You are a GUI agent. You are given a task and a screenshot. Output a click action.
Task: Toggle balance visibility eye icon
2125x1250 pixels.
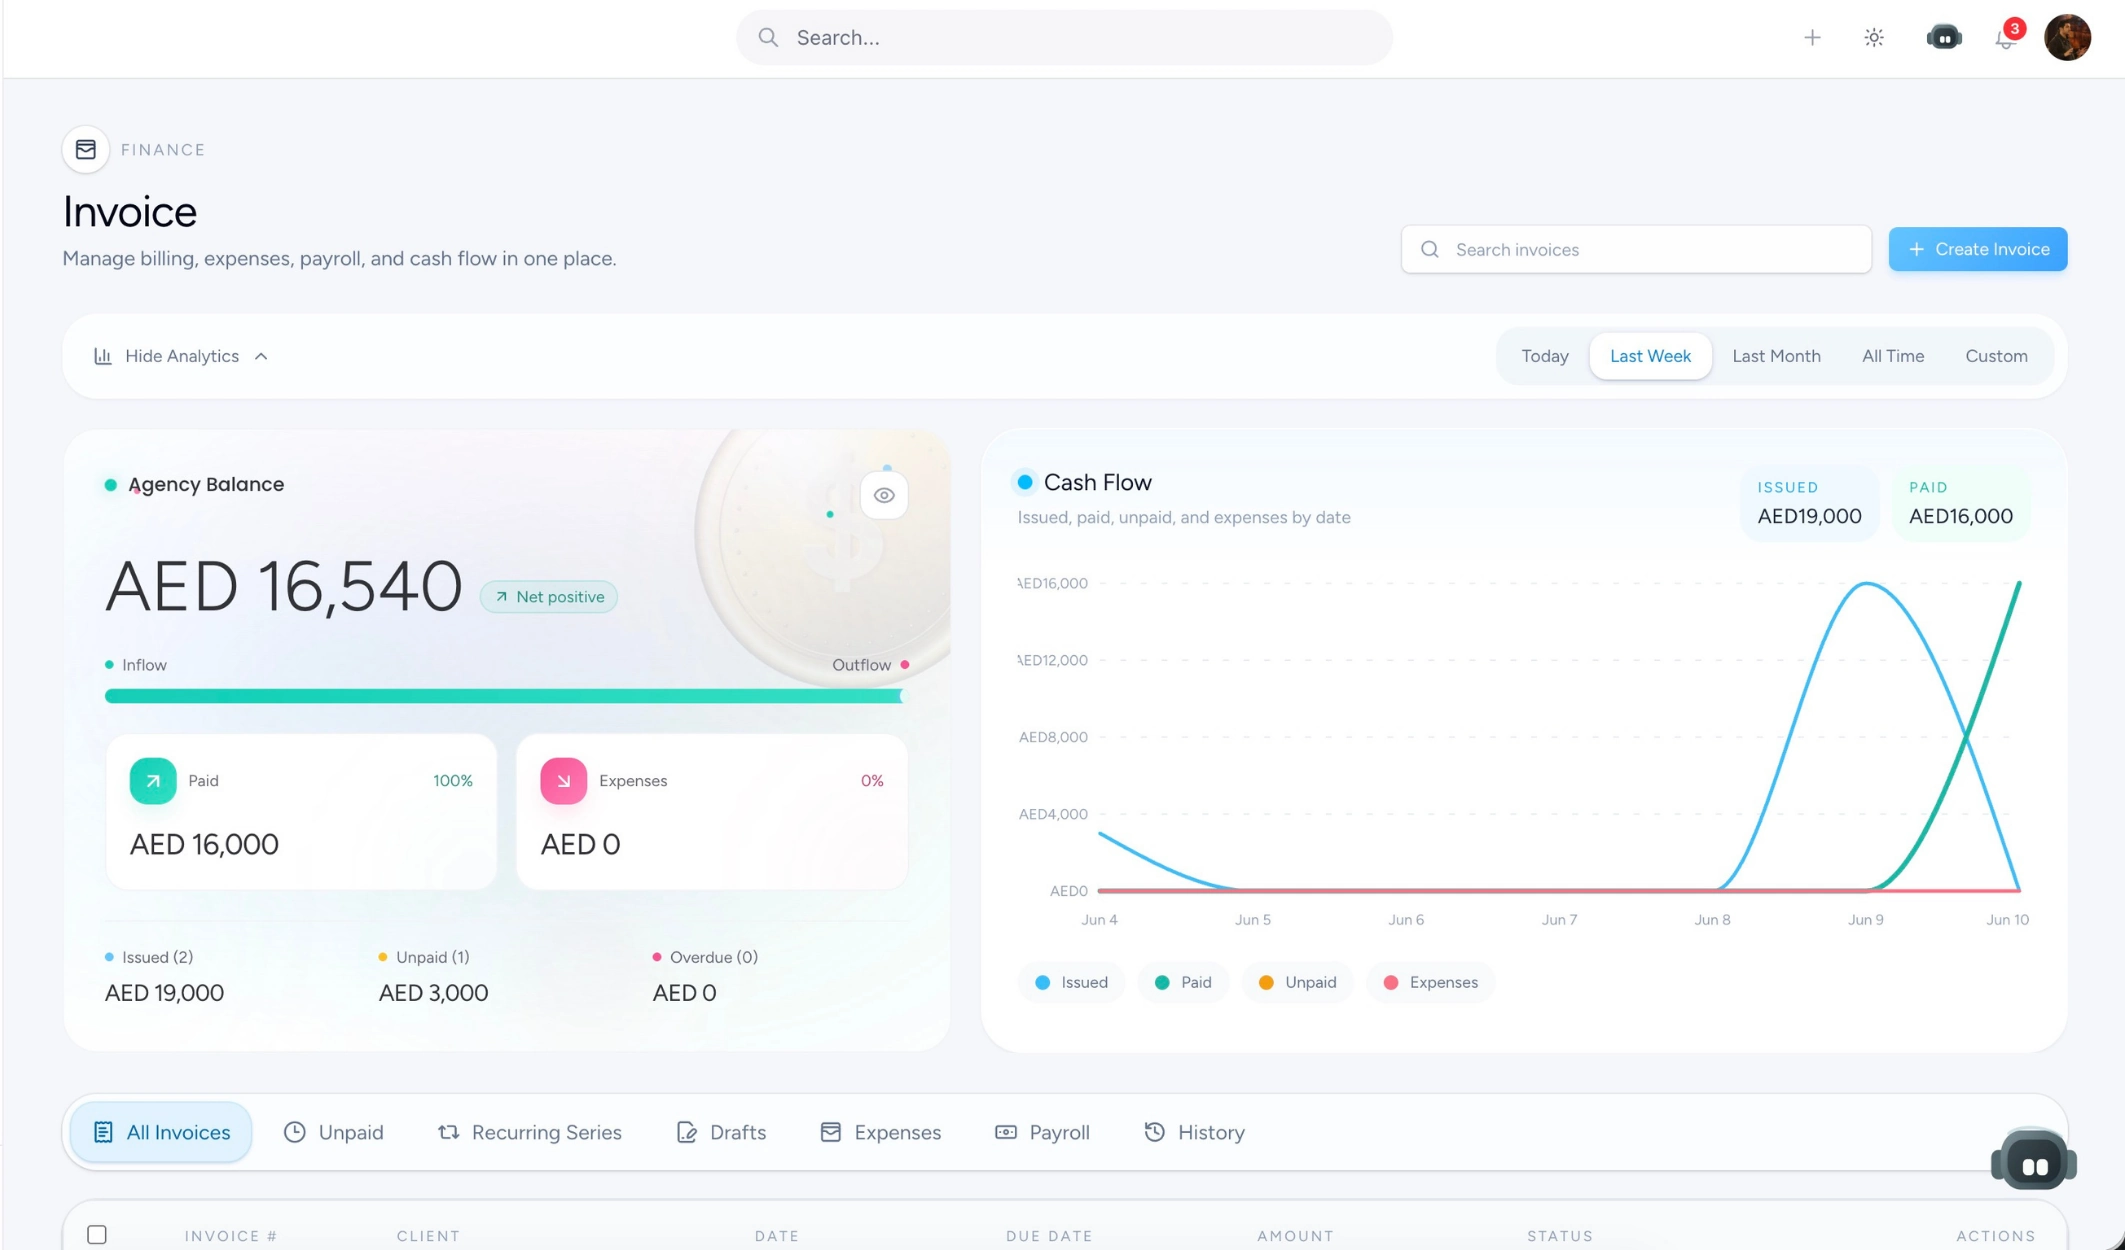point(884,495)
